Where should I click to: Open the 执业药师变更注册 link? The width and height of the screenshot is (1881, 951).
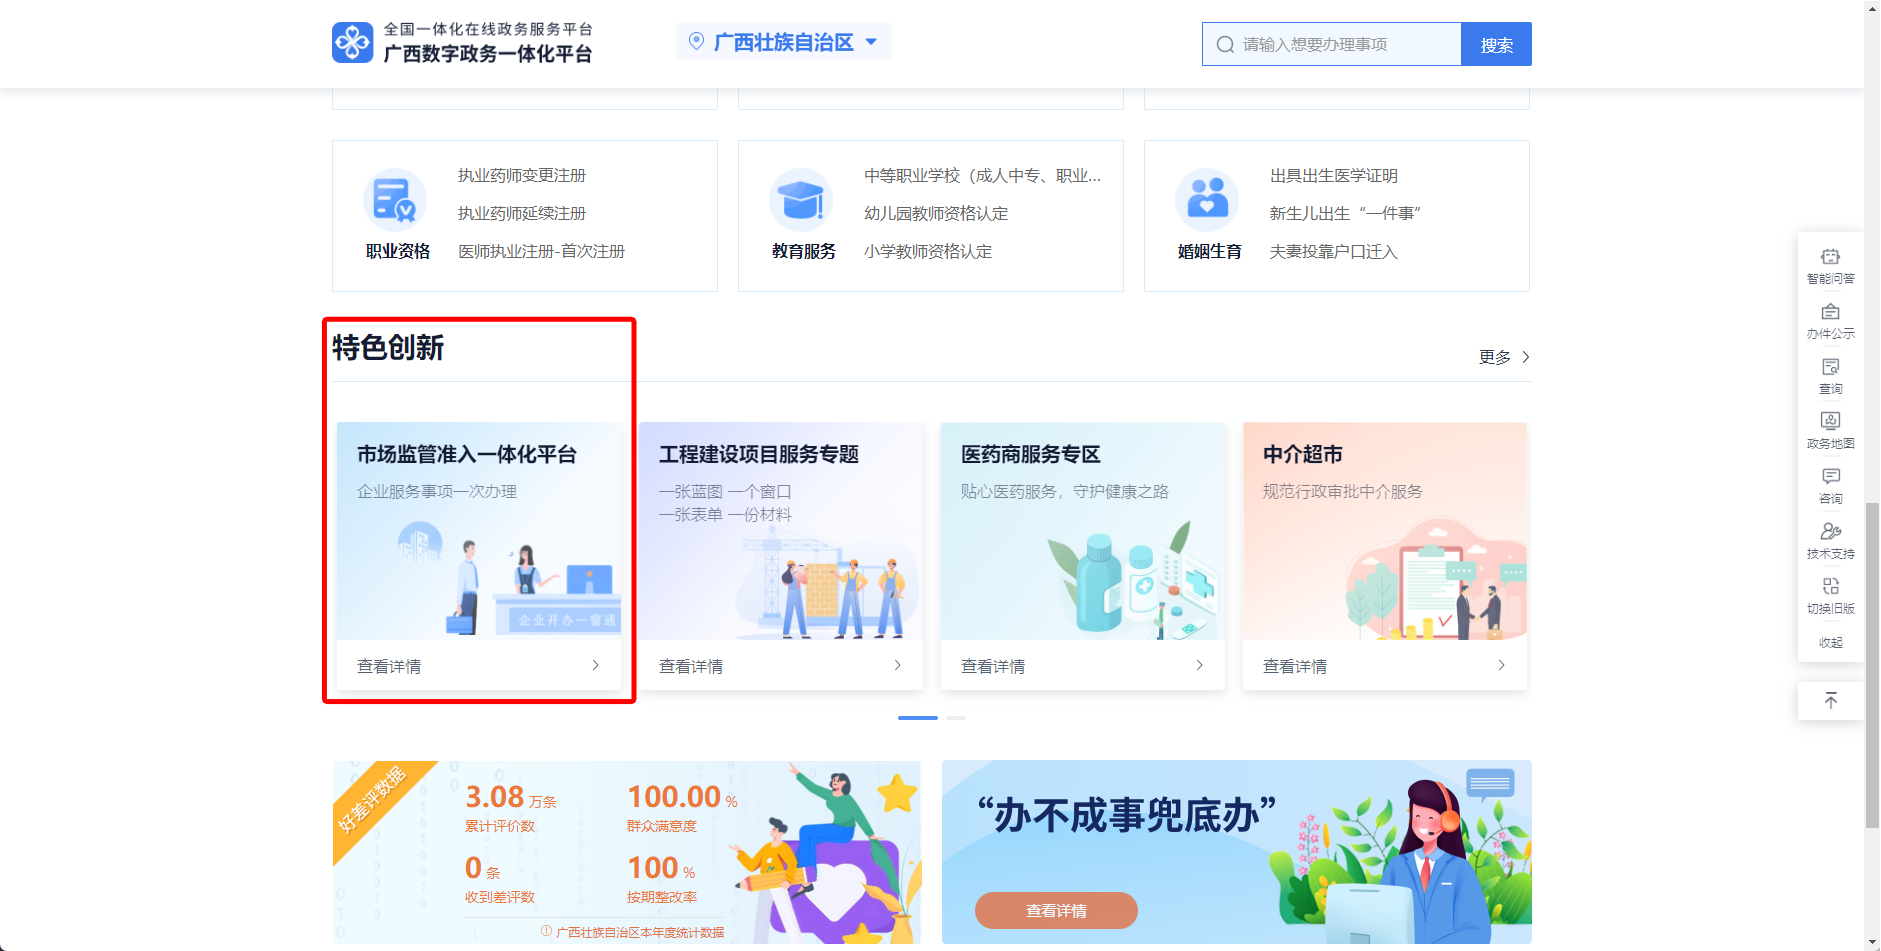pos(522,176)
